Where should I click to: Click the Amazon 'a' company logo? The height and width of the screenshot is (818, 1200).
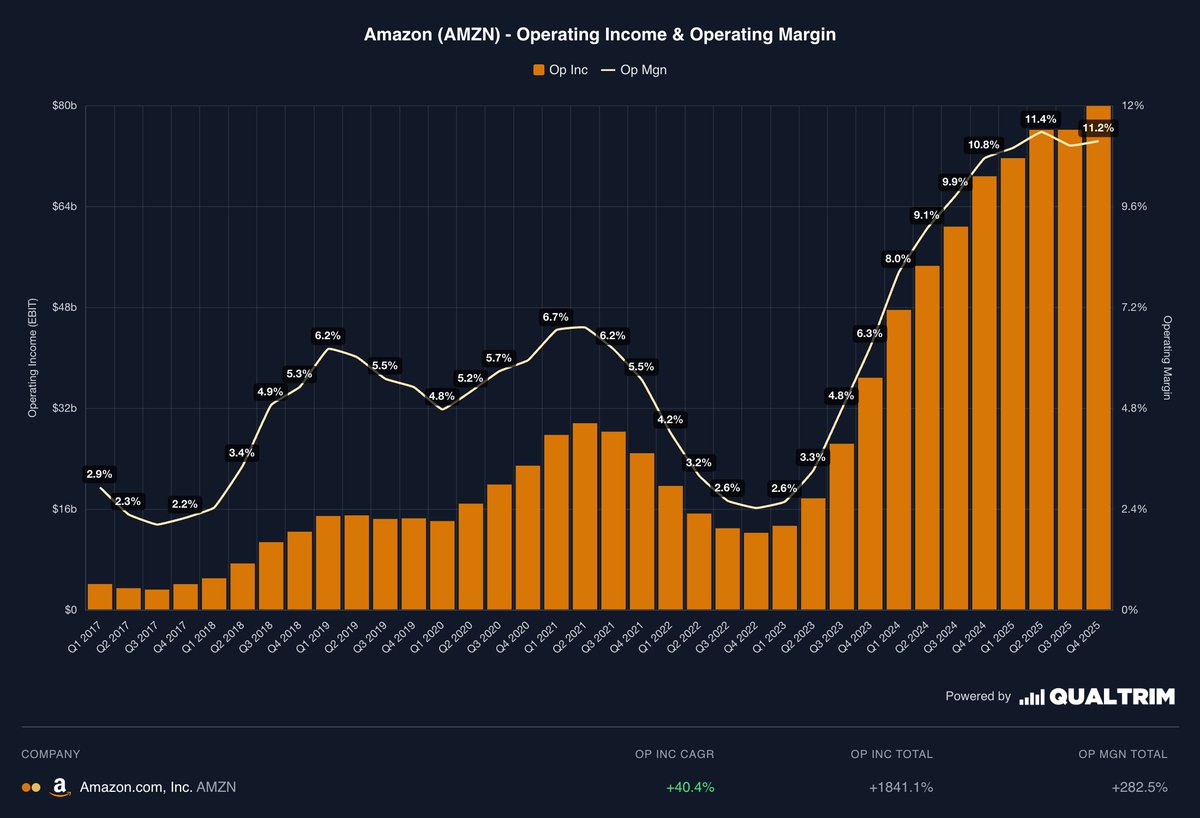(59, 787)
